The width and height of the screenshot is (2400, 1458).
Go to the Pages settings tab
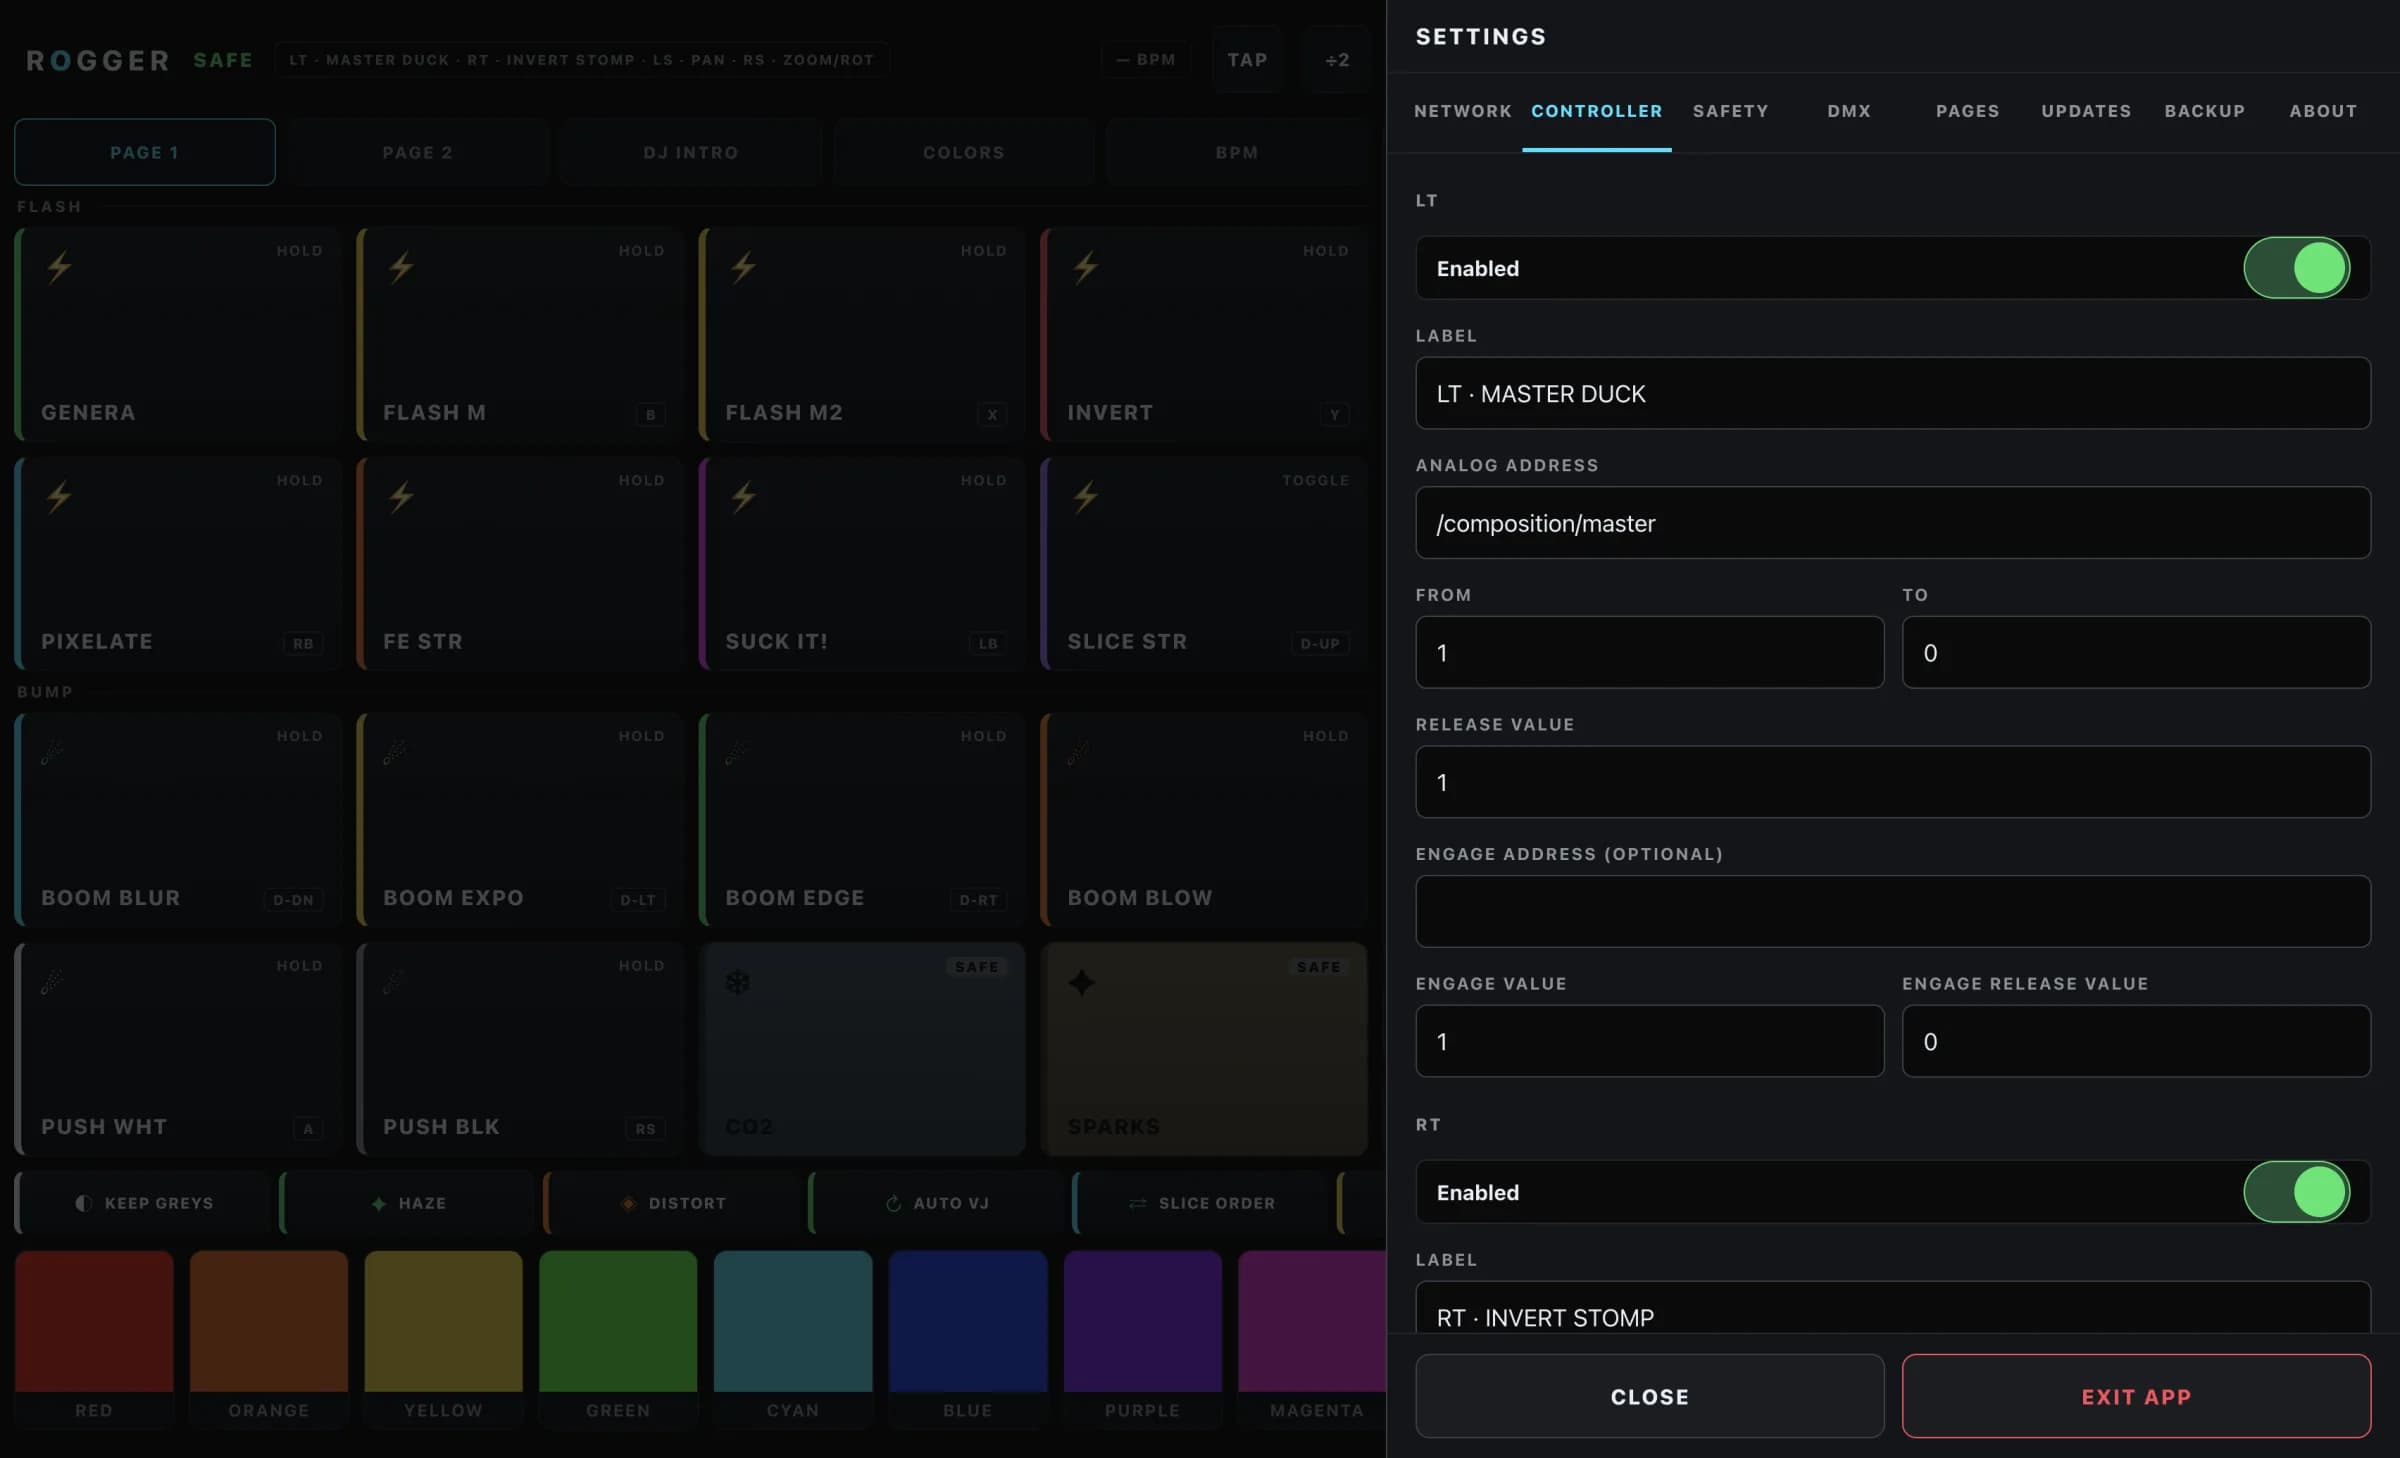click(1967, 111)
